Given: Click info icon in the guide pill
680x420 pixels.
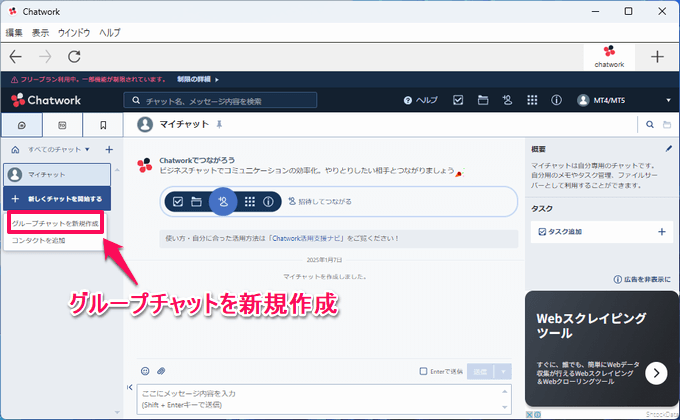Looking at the screenshot, I should click(268, 202).
